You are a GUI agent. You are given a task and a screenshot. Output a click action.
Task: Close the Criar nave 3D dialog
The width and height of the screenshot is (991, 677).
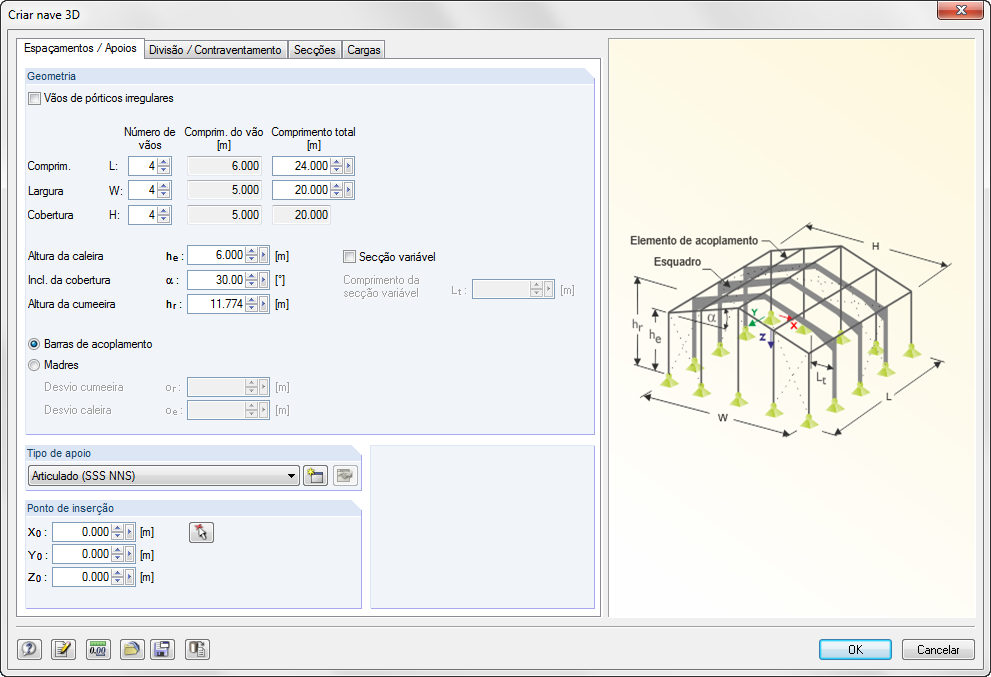[x=960, y=10]
